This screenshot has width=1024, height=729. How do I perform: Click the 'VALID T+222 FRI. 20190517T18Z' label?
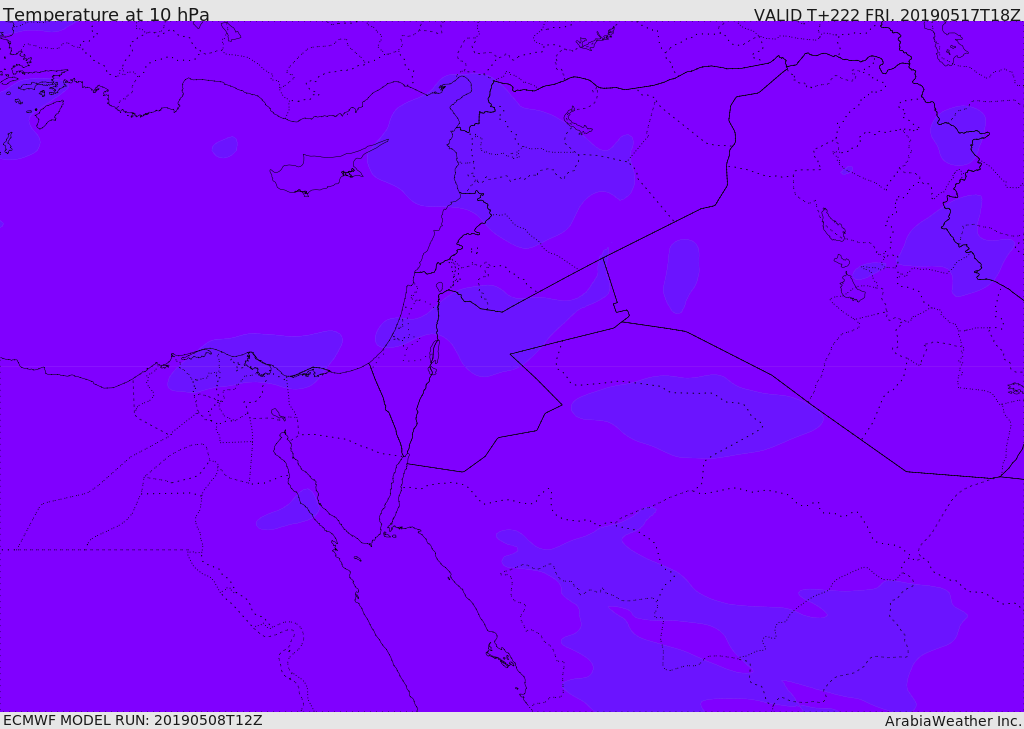tap(887, 14)
